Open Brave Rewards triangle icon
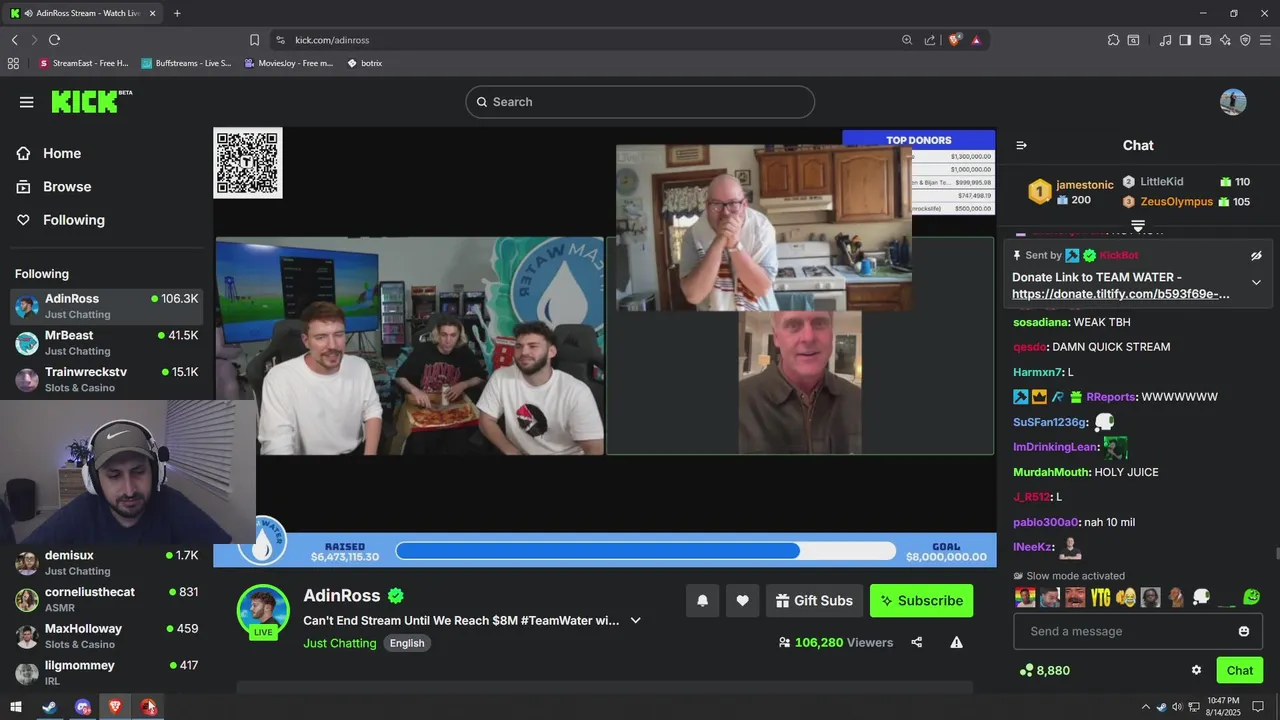Viewport: 1280px width, 720px height. (976, 40)
